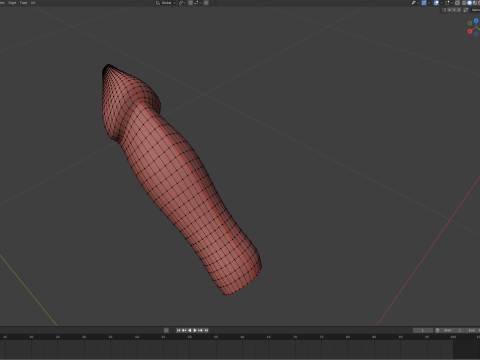The height and width of the screenshot is (360, 480).
Task: Select wireframe viewport shading
Action: (x=464, y=3)
